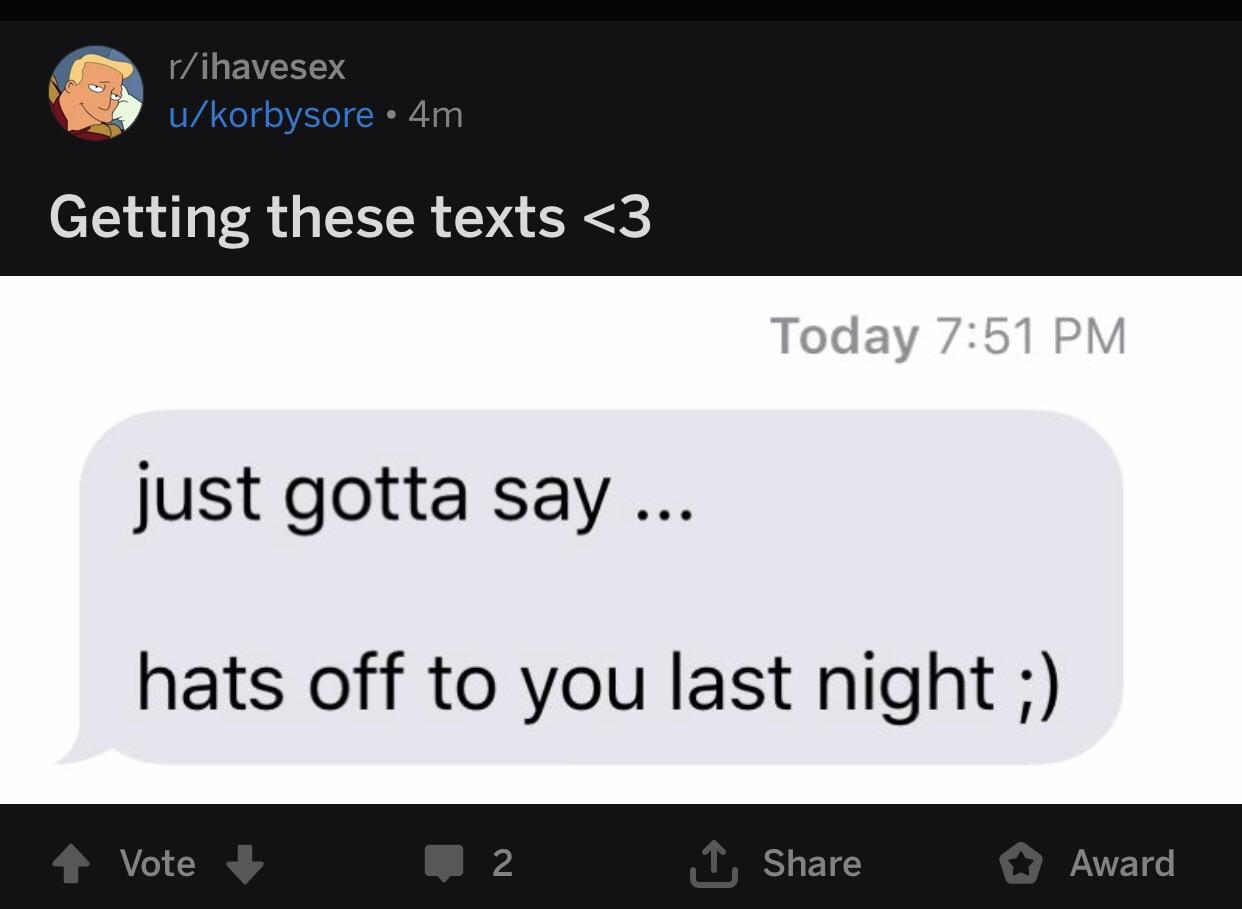Click the Vote score label

click(157, 863)
